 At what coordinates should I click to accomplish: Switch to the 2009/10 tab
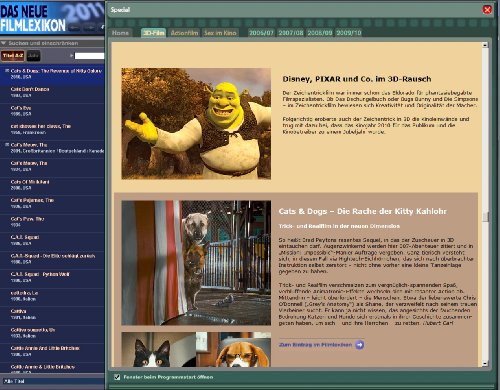pyautogui.click(x=349, y=33)
